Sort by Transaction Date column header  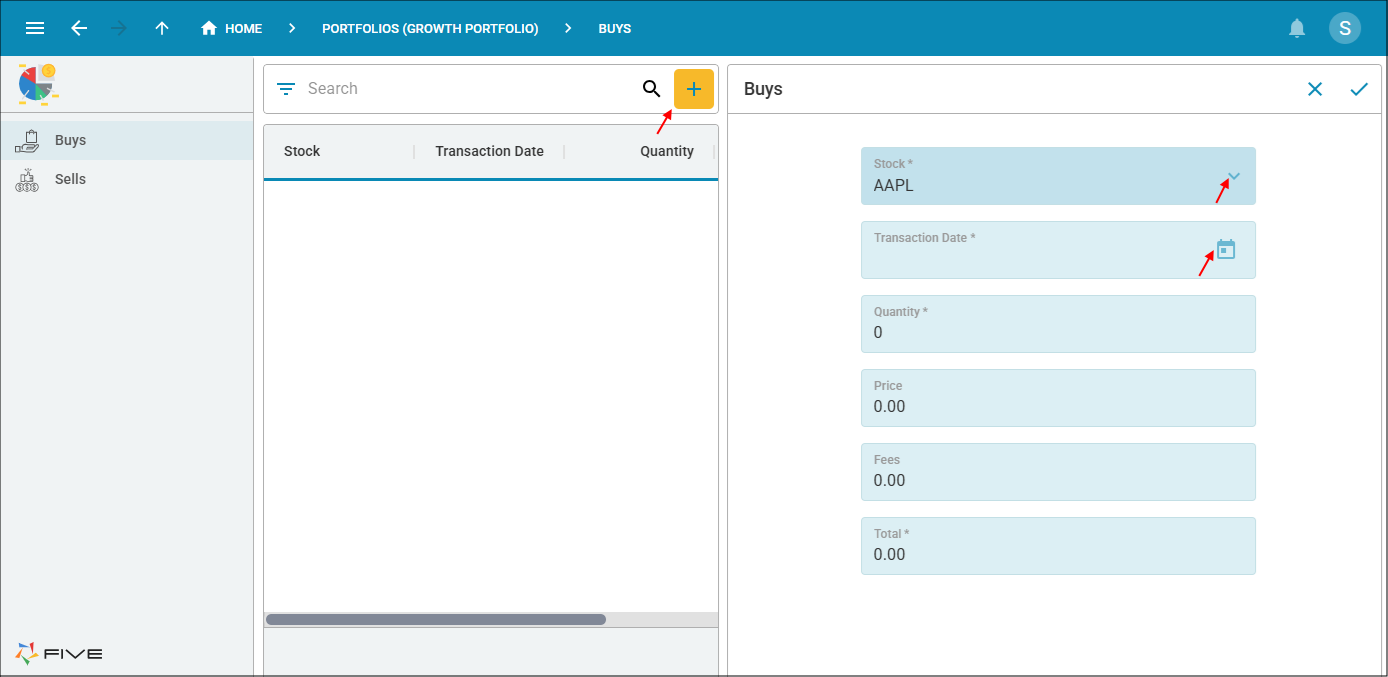pos(489,151)
